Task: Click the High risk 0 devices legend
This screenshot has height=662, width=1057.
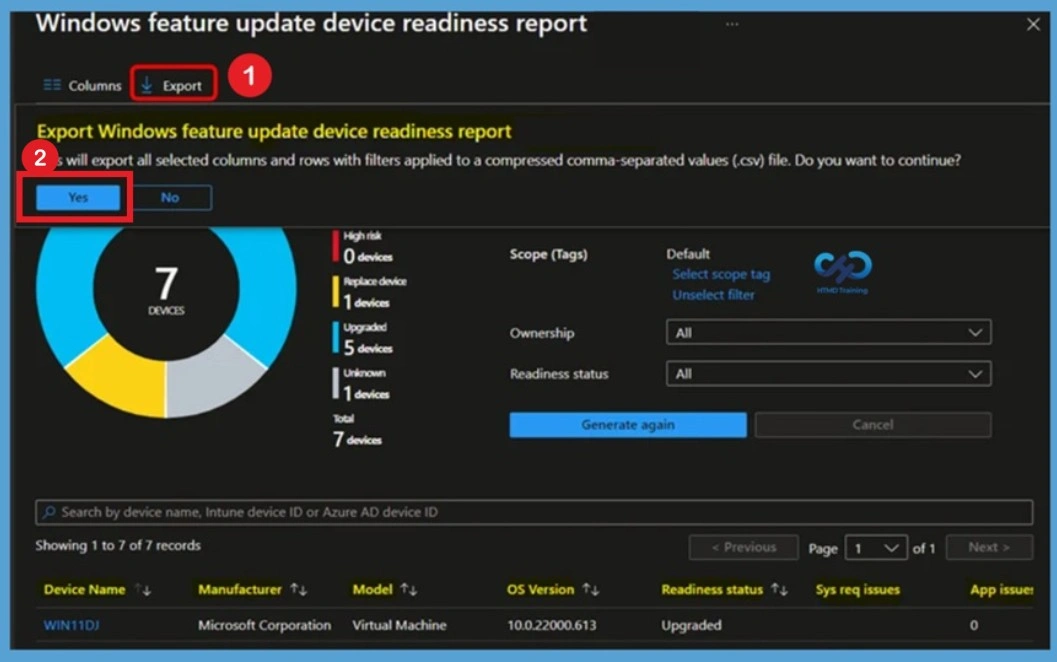Action: pyautogui.click(x=364, y=247)
